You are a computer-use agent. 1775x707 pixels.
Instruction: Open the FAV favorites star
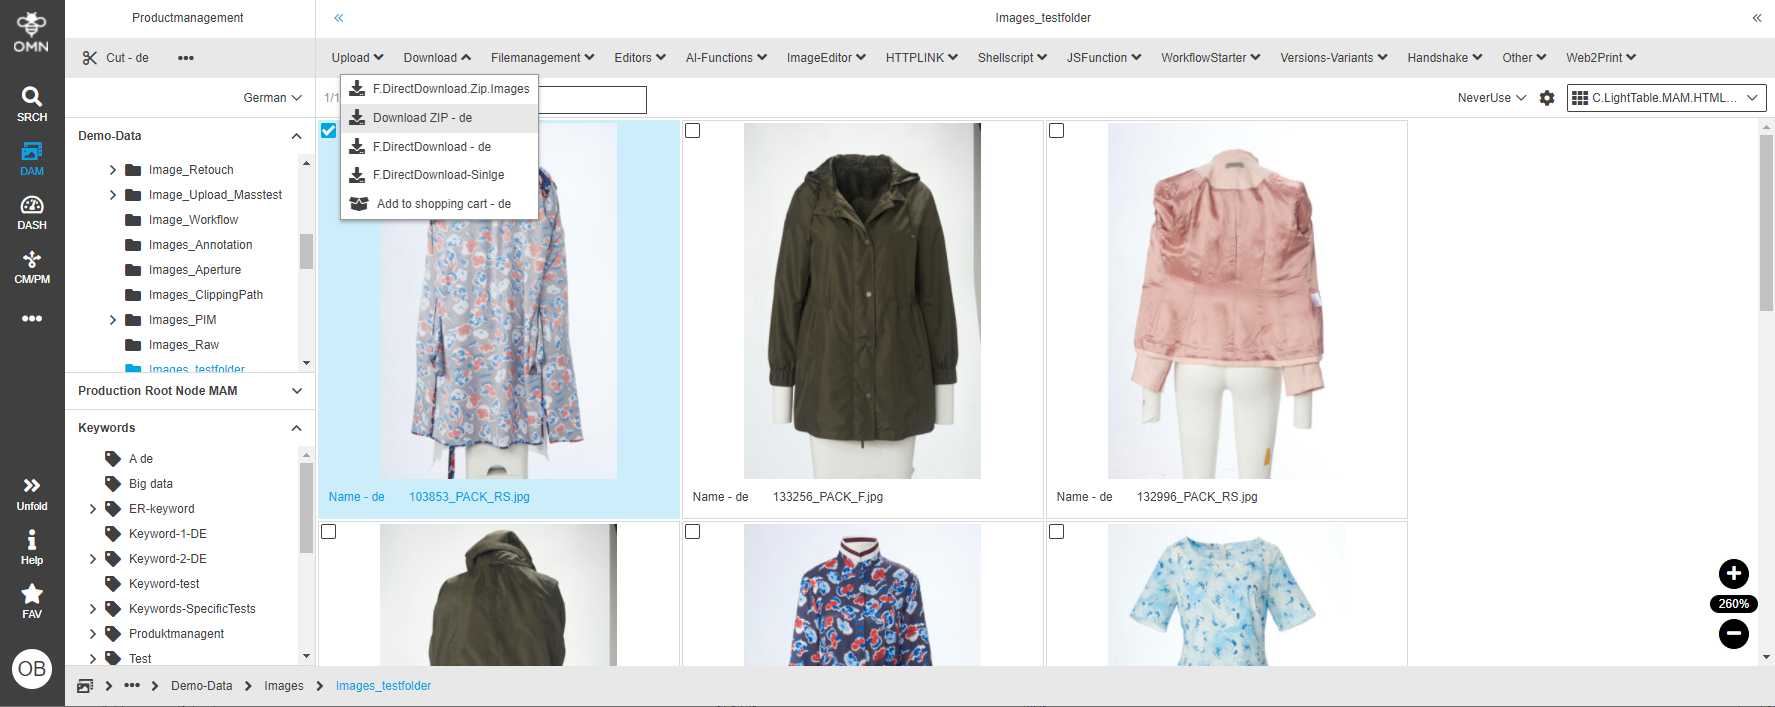32,601
